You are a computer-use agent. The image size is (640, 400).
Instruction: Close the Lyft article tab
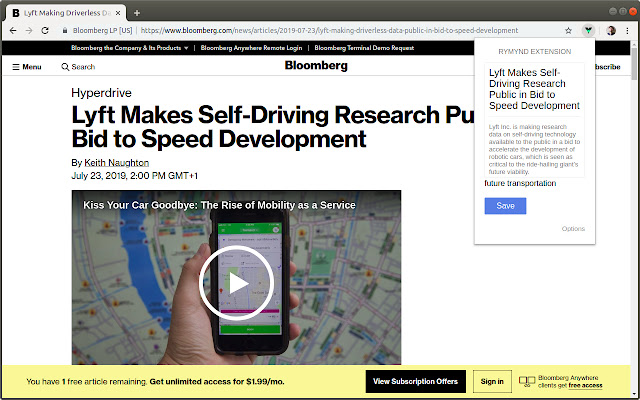[120, 12]
